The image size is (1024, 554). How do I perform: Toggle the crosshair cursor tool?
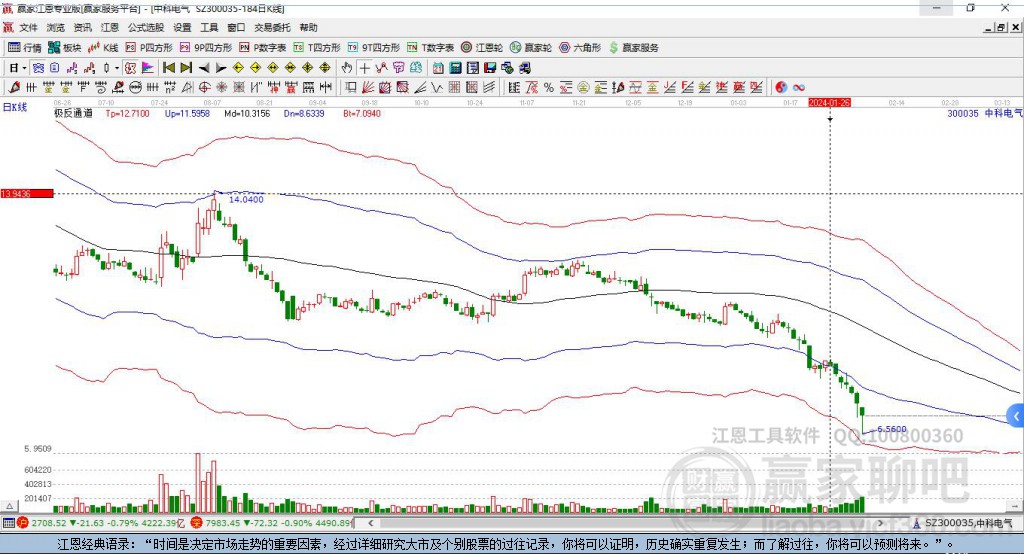point(364,68)
